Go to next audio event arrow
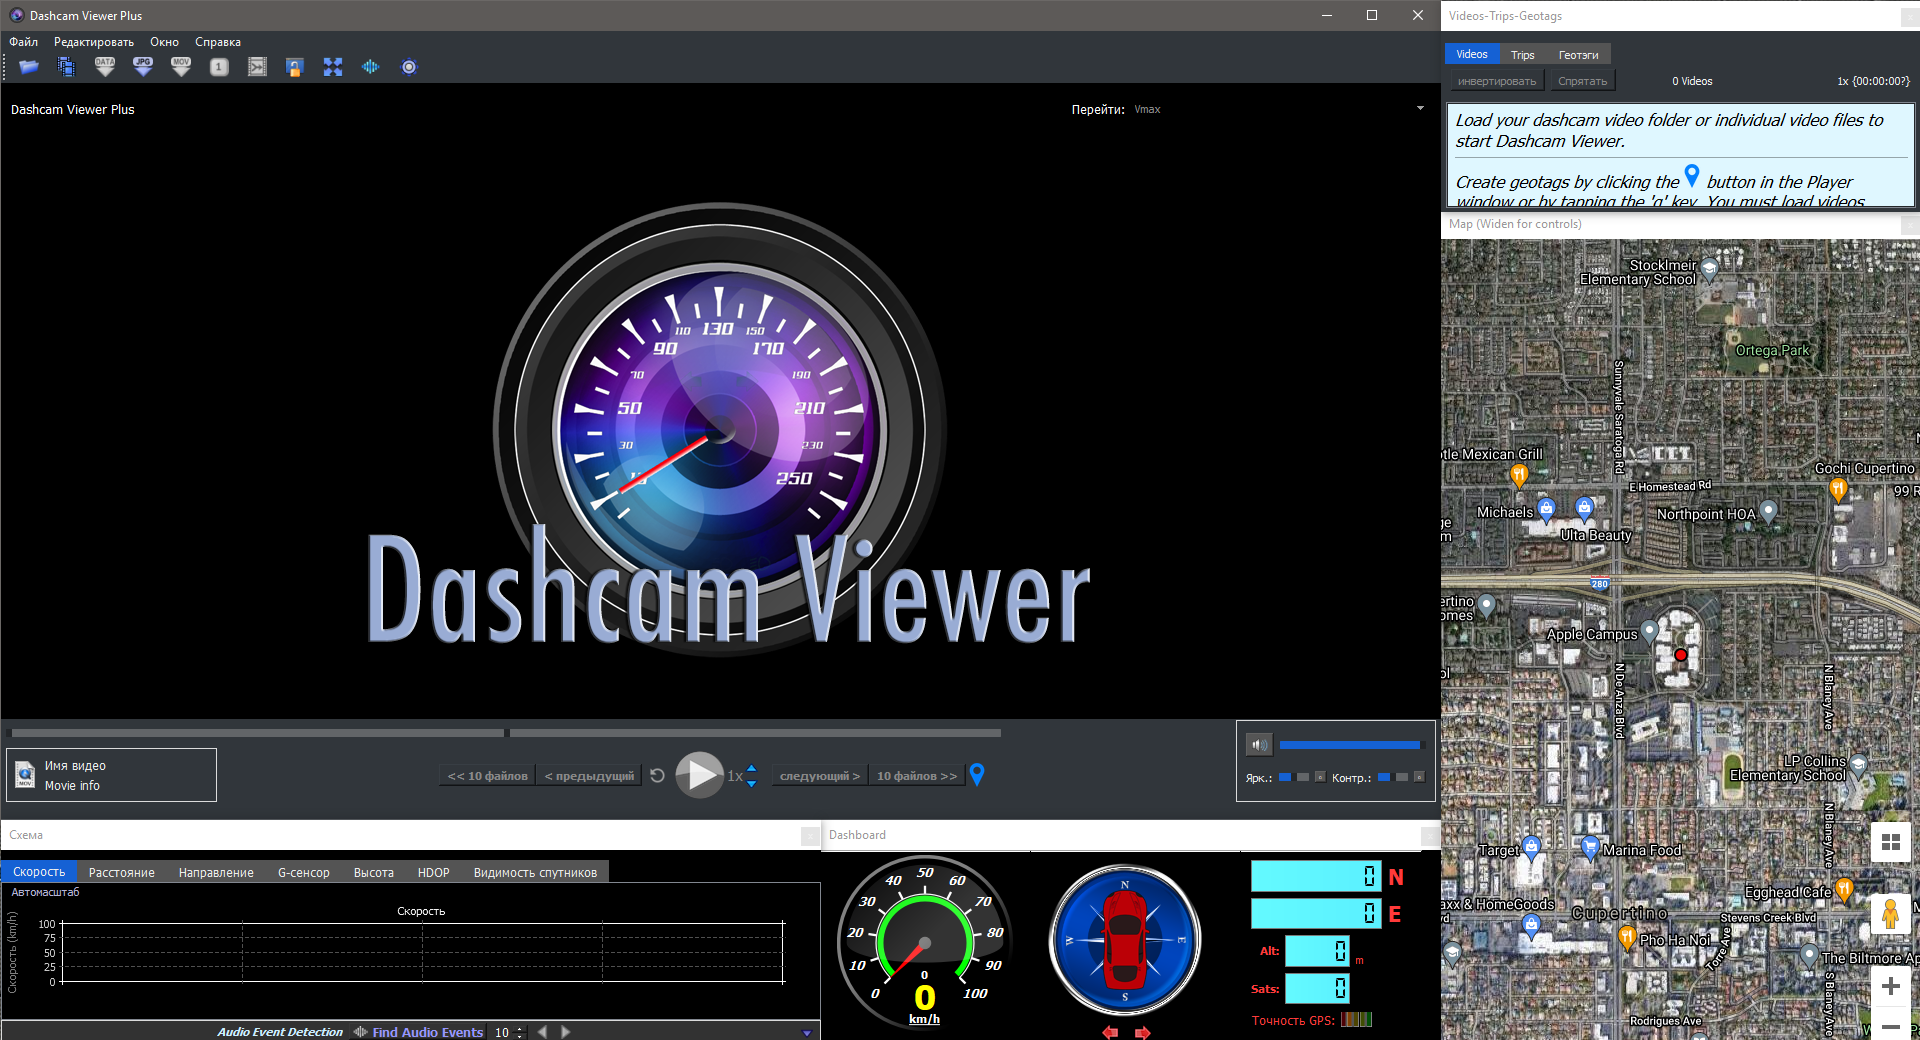 tap(565, 1032)
